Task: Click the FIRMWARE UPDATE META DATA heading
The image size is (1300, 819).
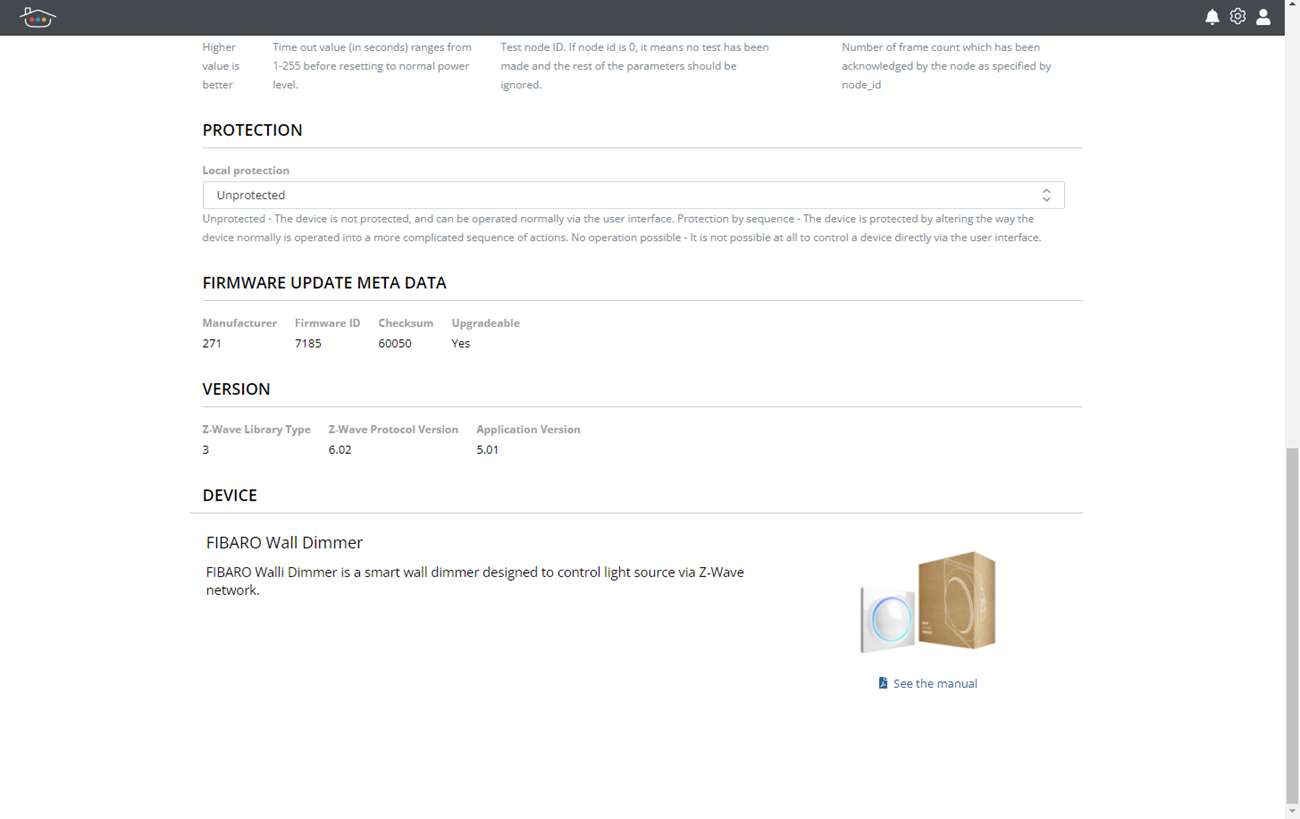Action: [324, 283]
